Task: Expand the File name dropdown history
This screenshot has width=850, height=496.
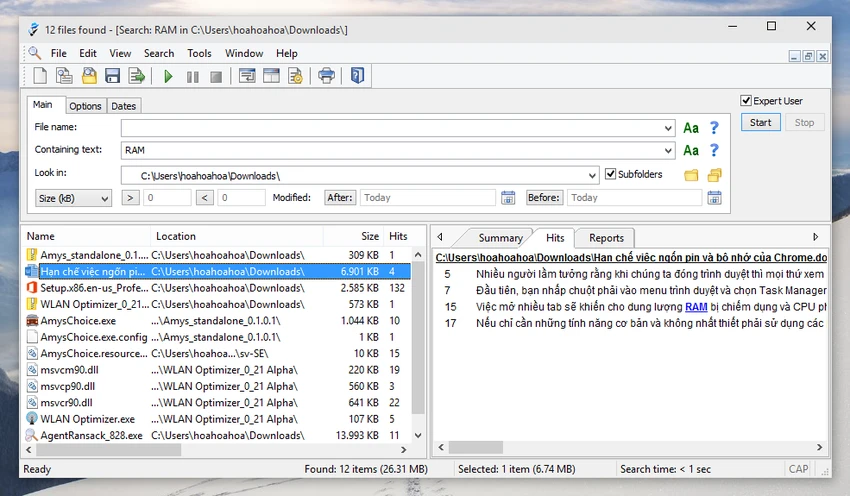Action: (668, 128)
